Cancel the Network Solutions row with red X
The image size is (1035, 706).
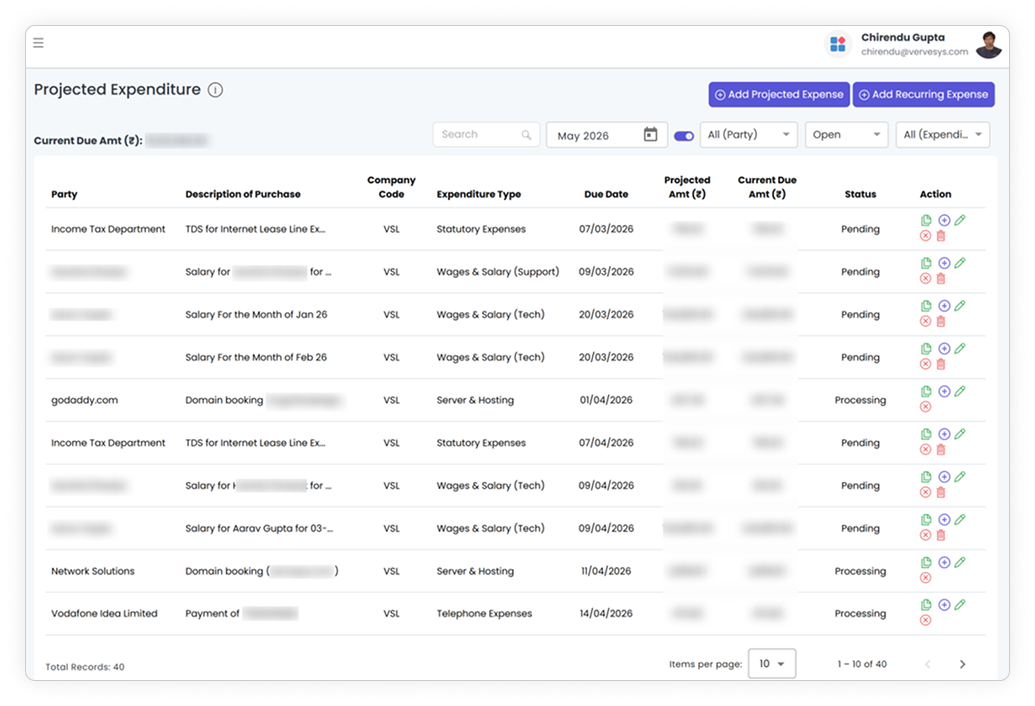pos(925,577)
